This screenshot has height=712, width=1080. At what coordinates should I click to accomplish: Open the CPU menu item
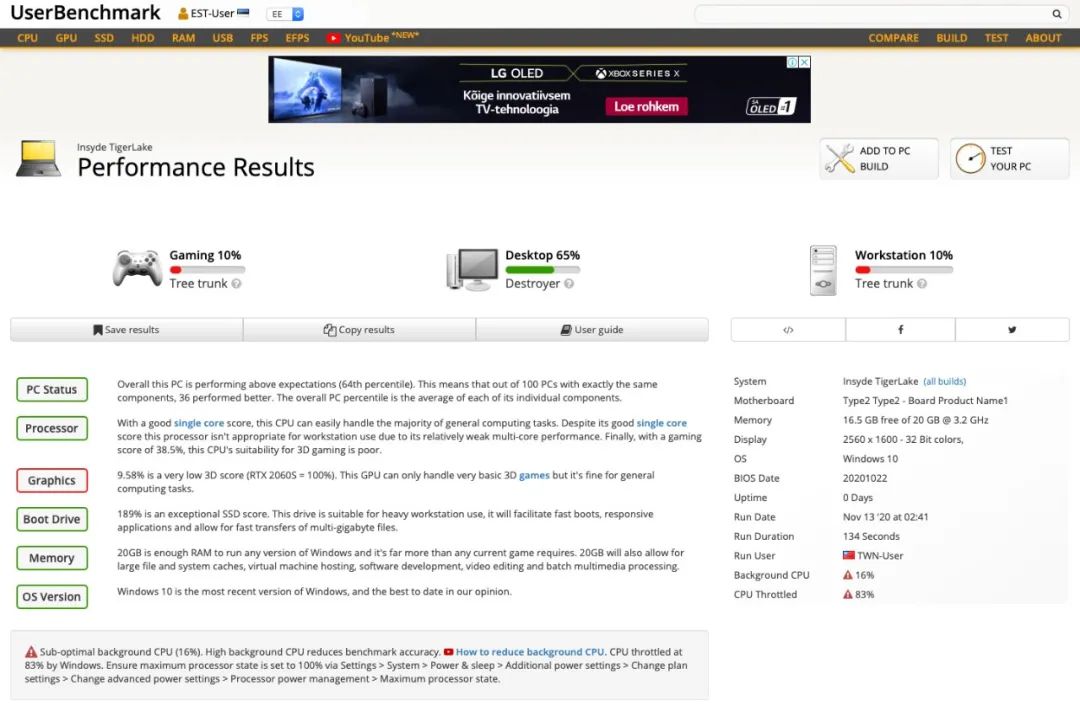tap(27, 38)
